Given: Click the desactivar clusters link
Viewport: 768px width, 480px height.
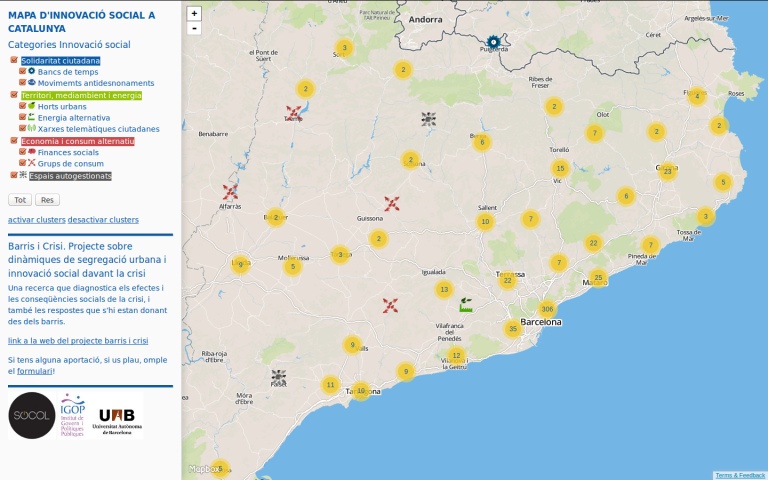Looking at the screenshot, I should [103, 220].
